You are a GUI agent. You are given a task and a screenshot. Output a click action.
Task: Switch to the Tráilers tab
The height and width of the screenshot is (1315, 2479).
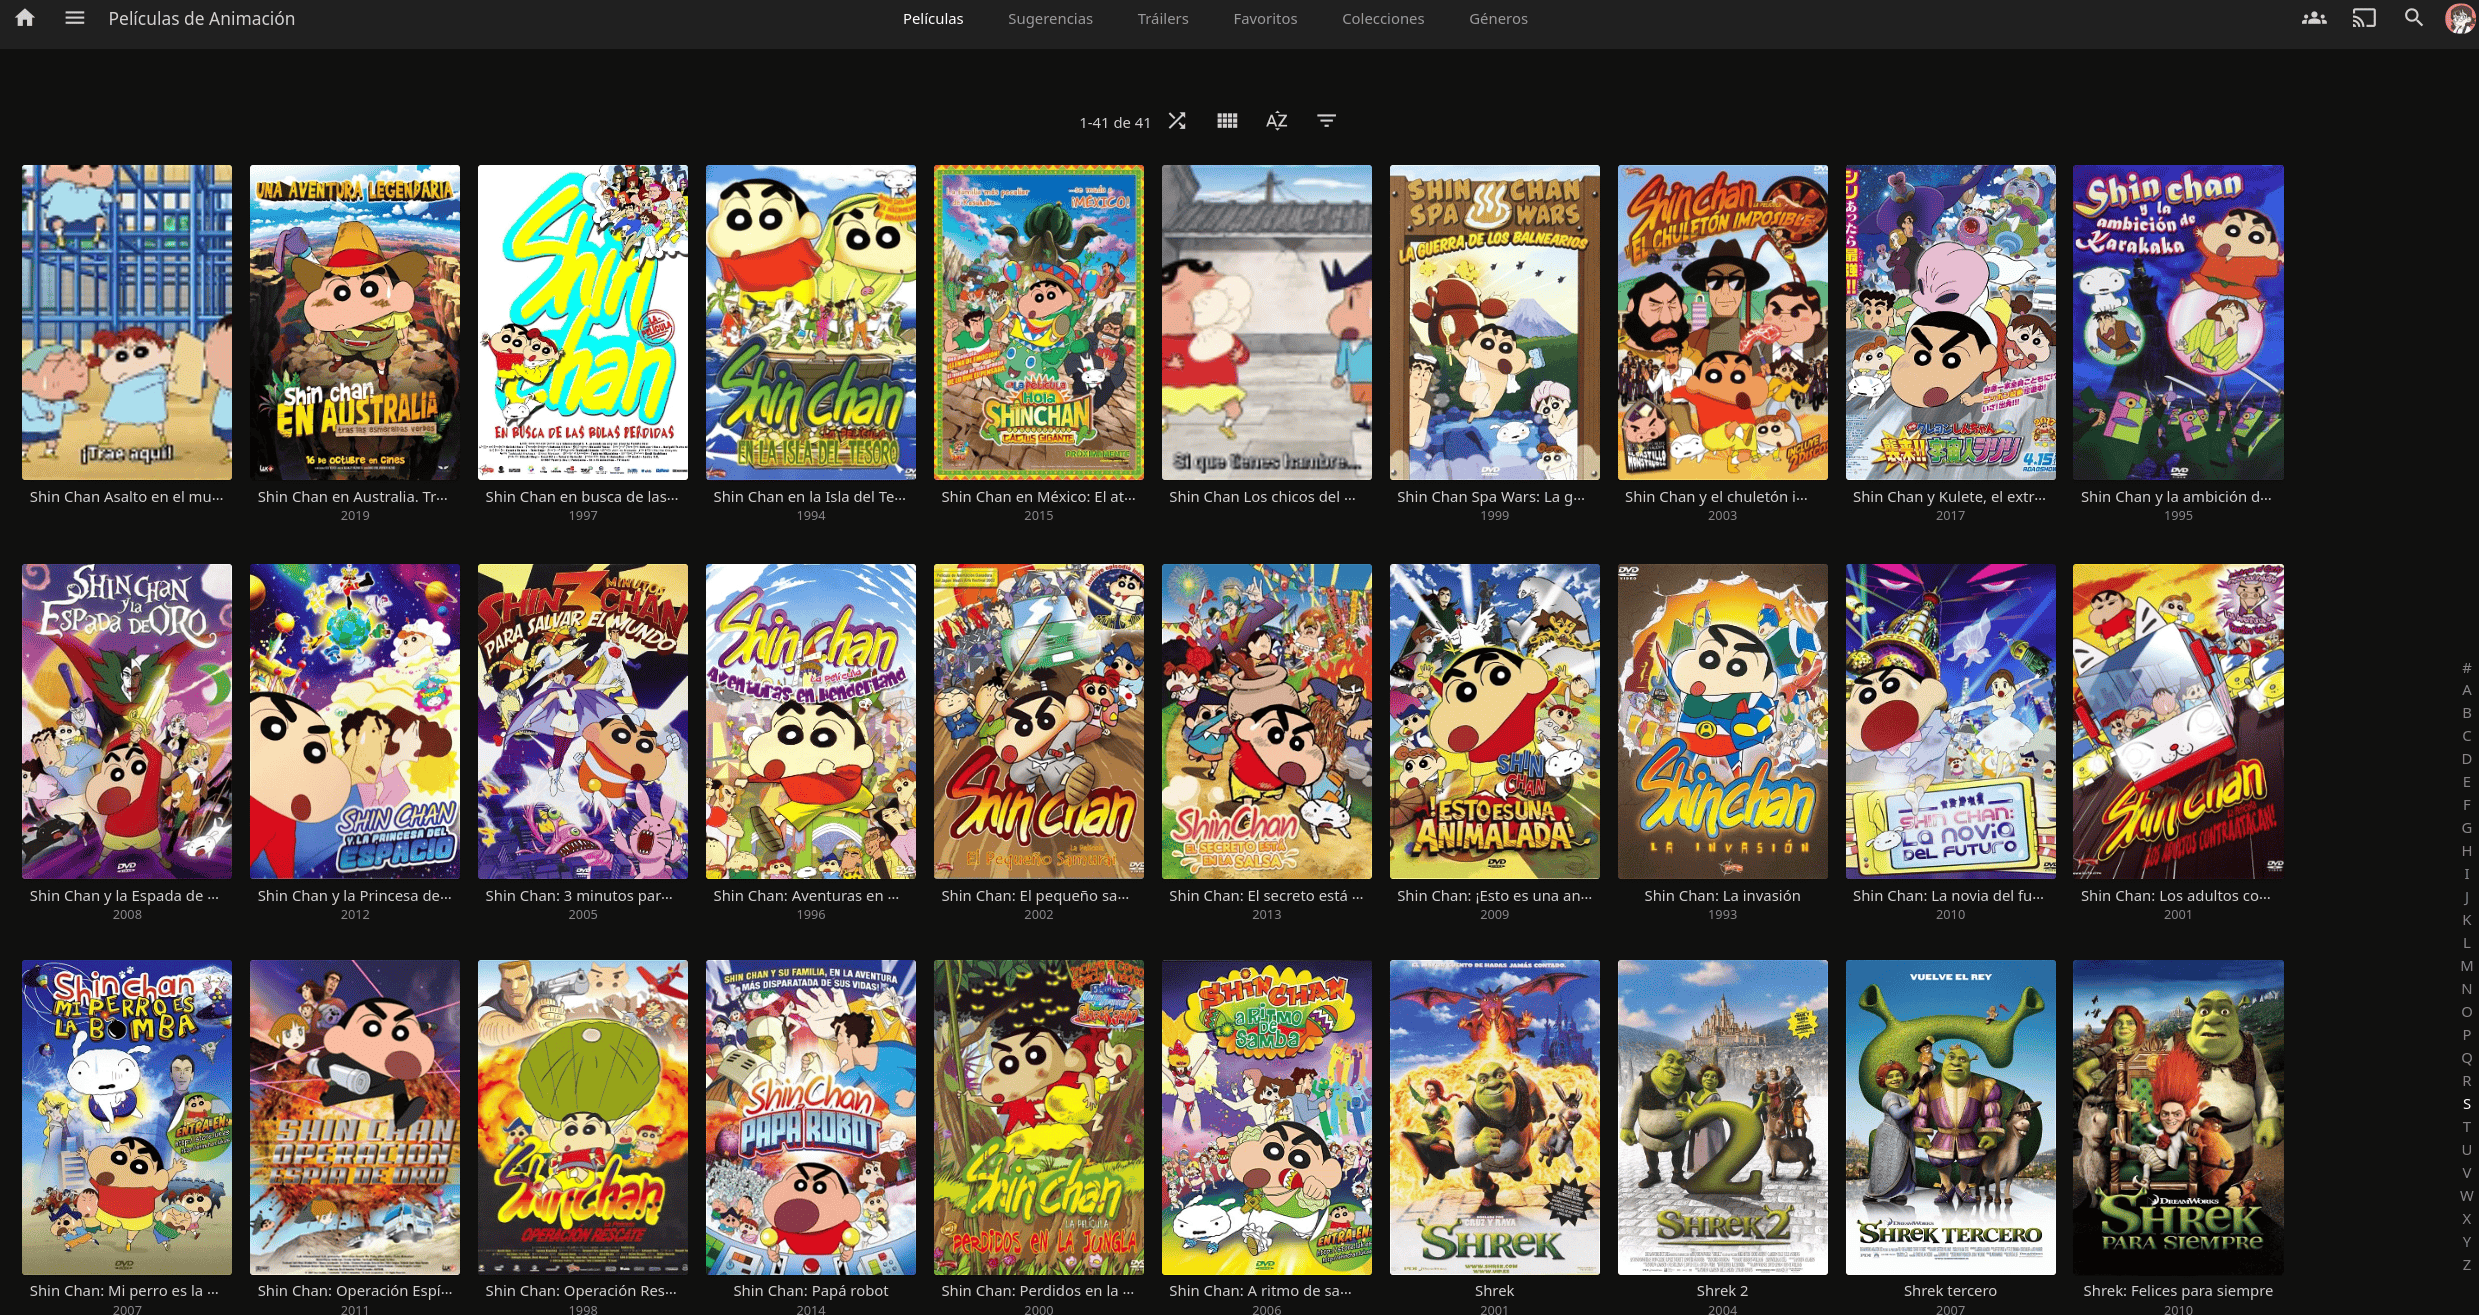coord(1163,19)
